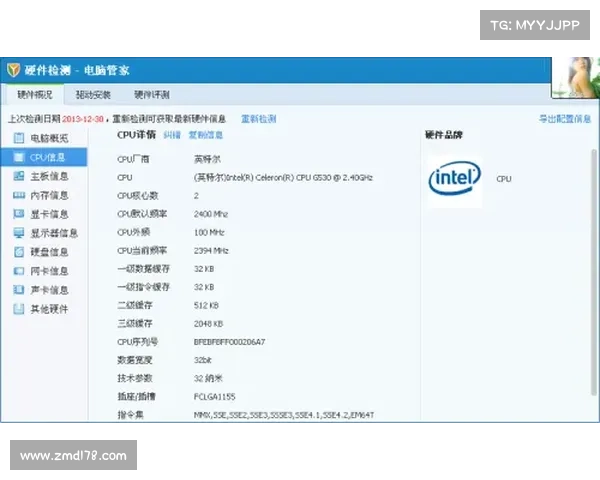Image resolution: width=600 pixels, height=480 pixels.
Task: Click the CPU label beside Intel logo
Action: (504, 179)
